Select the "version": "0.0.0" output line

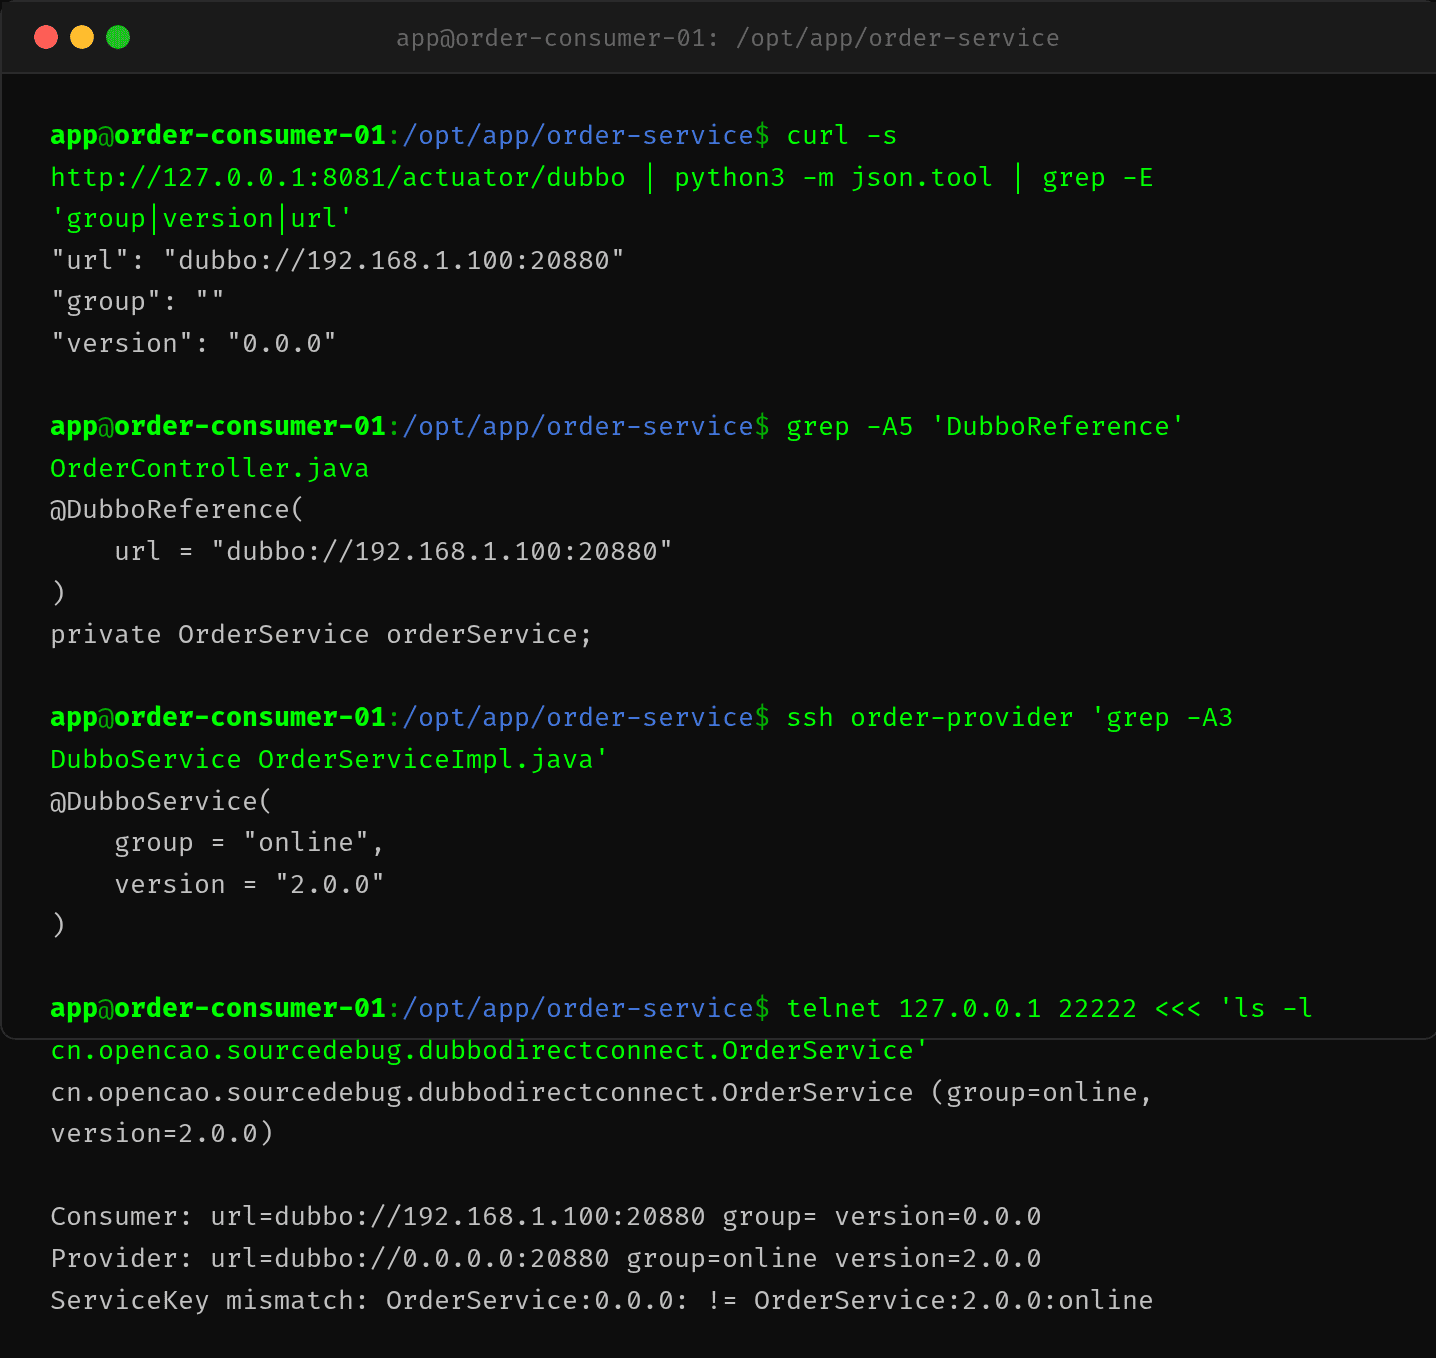pyautogui.click(x=194, y=343)
